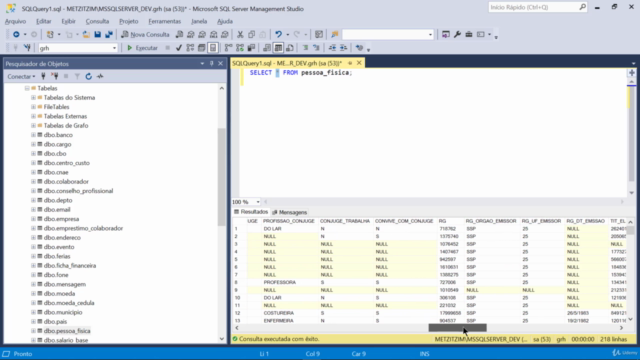Show estimated execution plan icon
640x360 pixels.
click(190, 48)
